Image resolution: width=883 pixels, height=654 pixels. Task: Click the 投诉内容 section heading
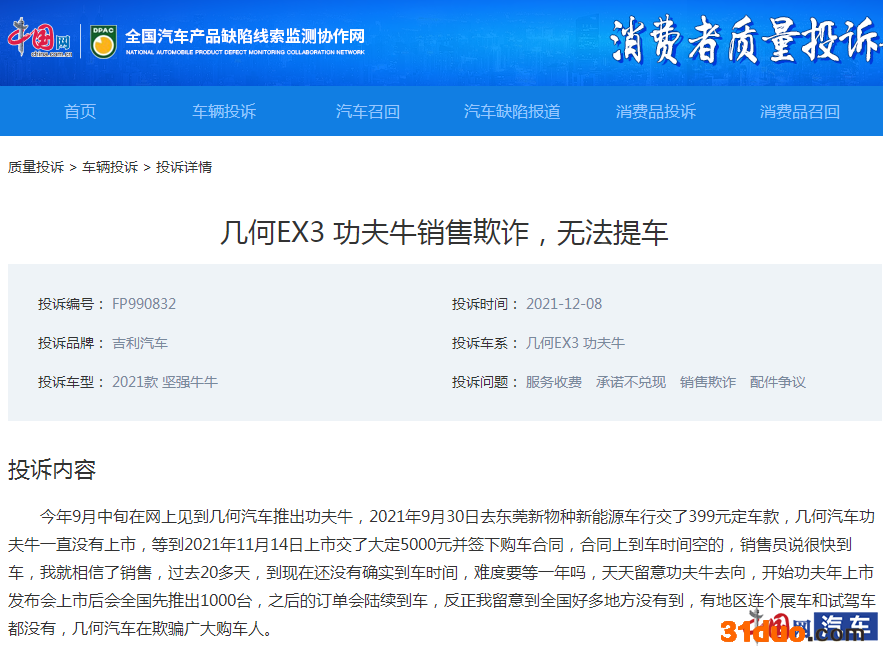click(x=52, y=469)
